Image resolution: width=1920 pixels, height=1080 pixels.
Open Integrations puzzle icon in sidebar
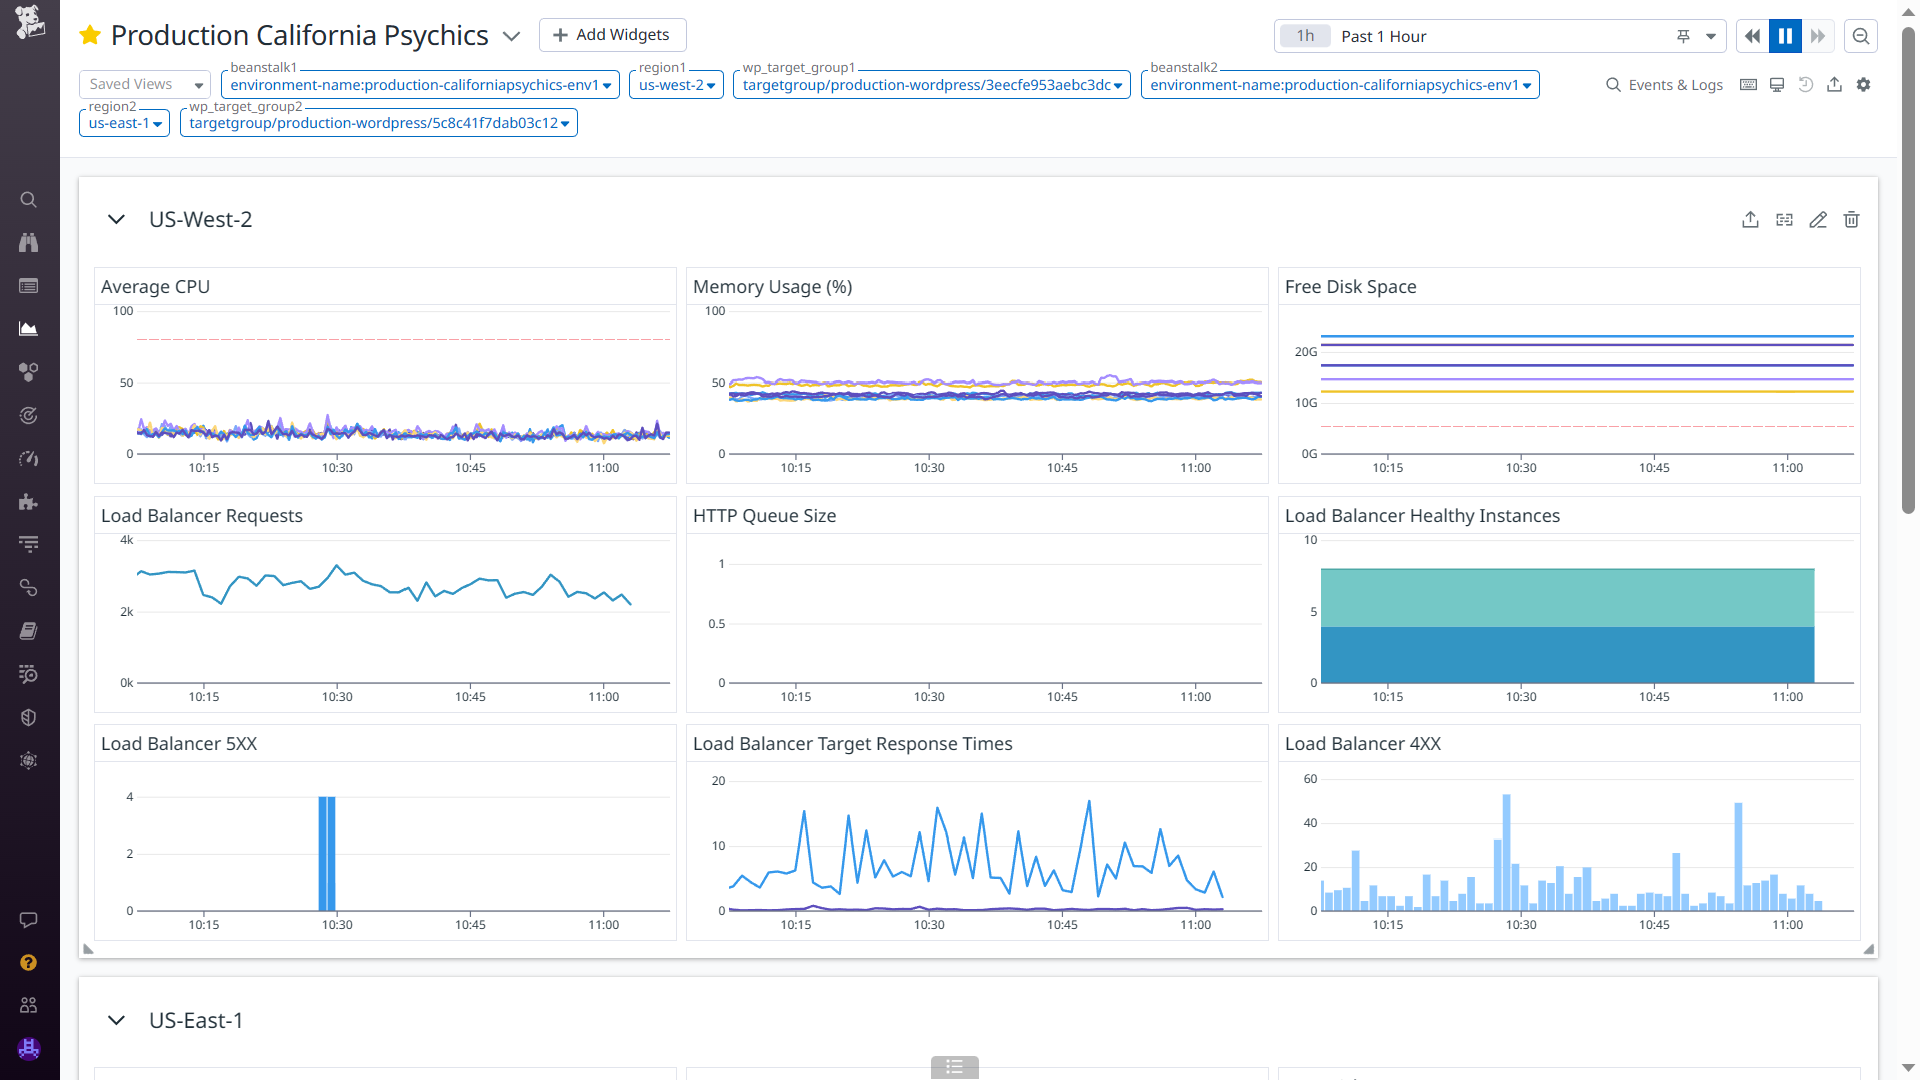point(28,502)
